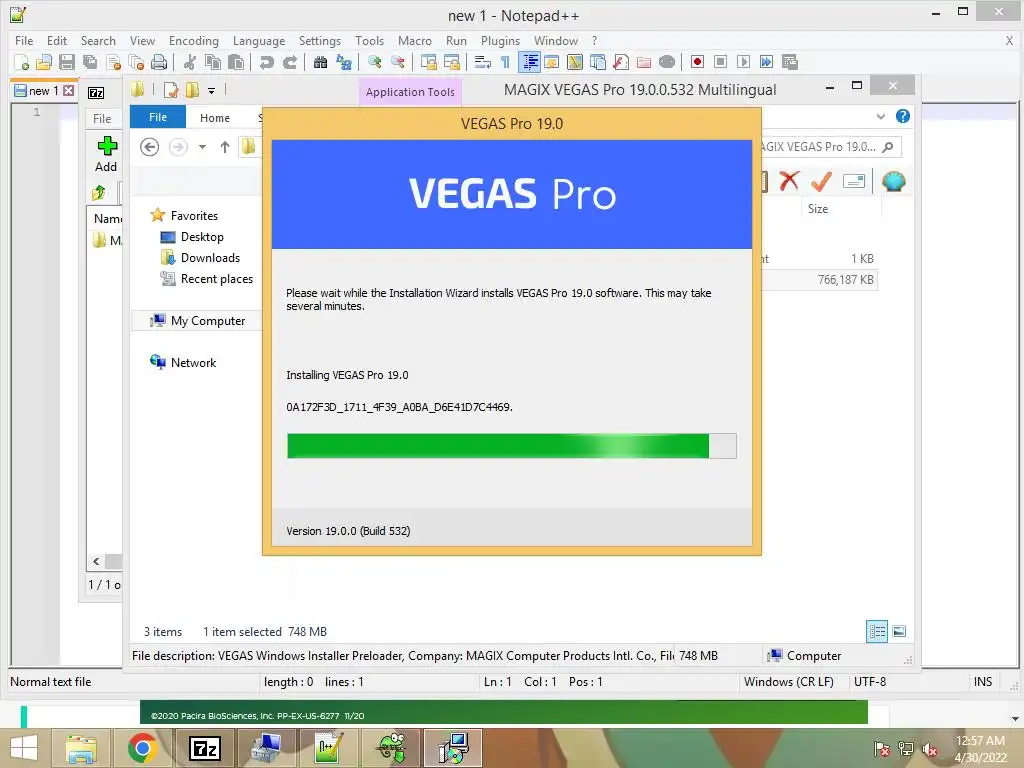Click the Windows Start button
The image size is (1024, 768).
24,748
